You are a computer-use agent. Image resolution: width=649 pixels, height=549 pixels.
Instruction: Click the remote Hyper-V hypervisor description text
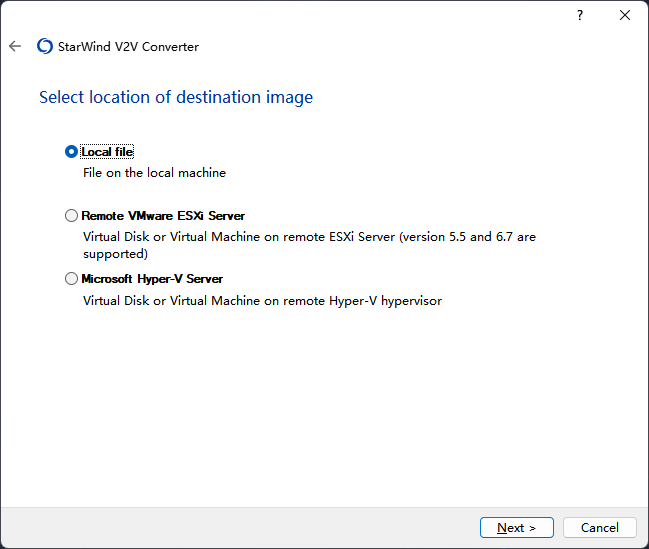point(262,300)
